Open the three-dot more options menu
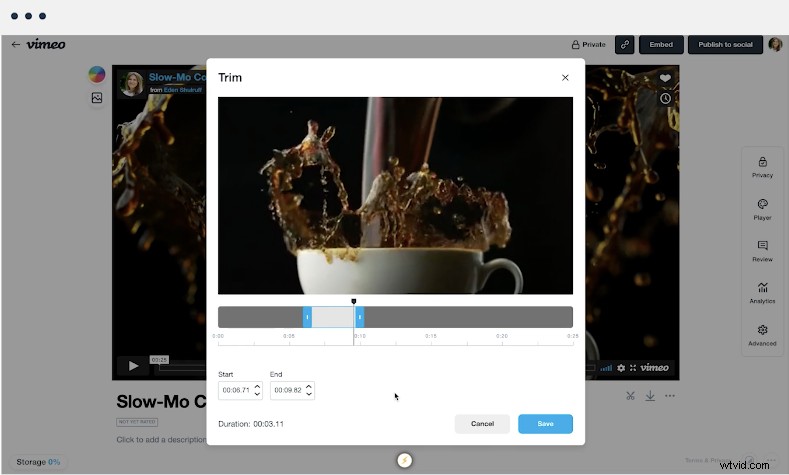 pyautogui.click(x=670, y=396)
